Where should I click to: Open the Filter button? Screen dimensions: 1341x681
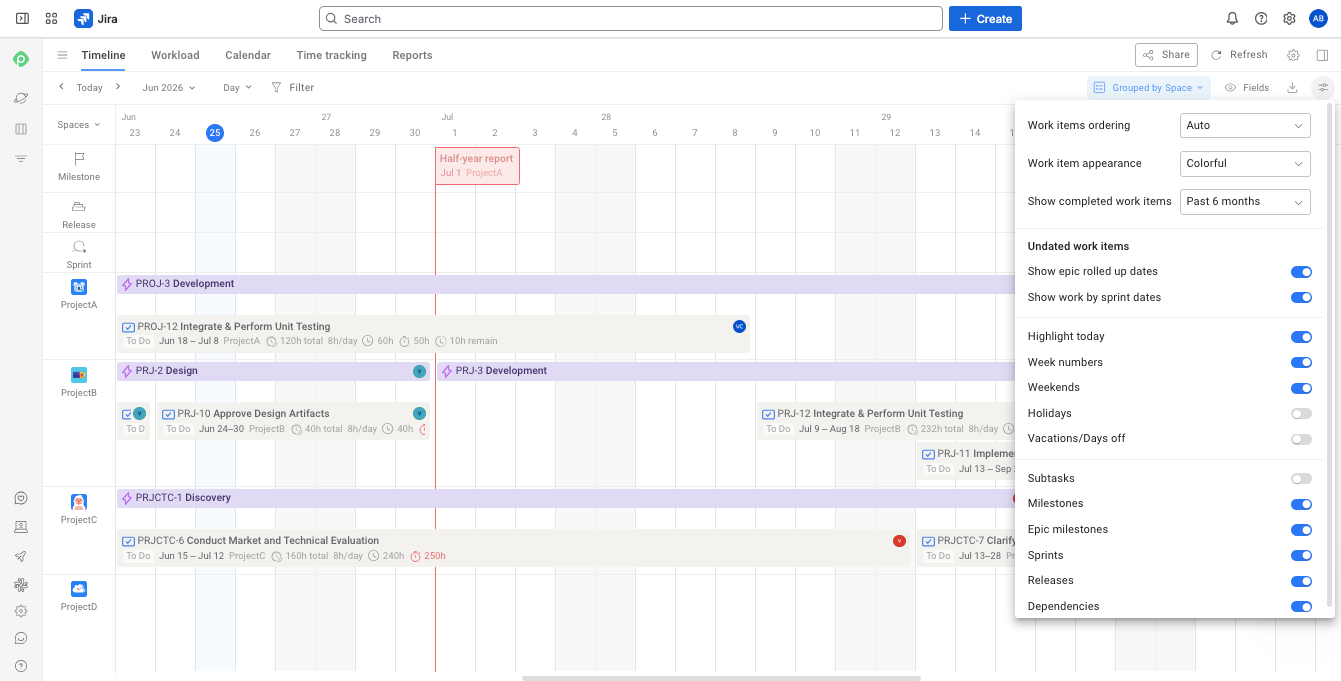pyautogui.click(x=293, y=88)
